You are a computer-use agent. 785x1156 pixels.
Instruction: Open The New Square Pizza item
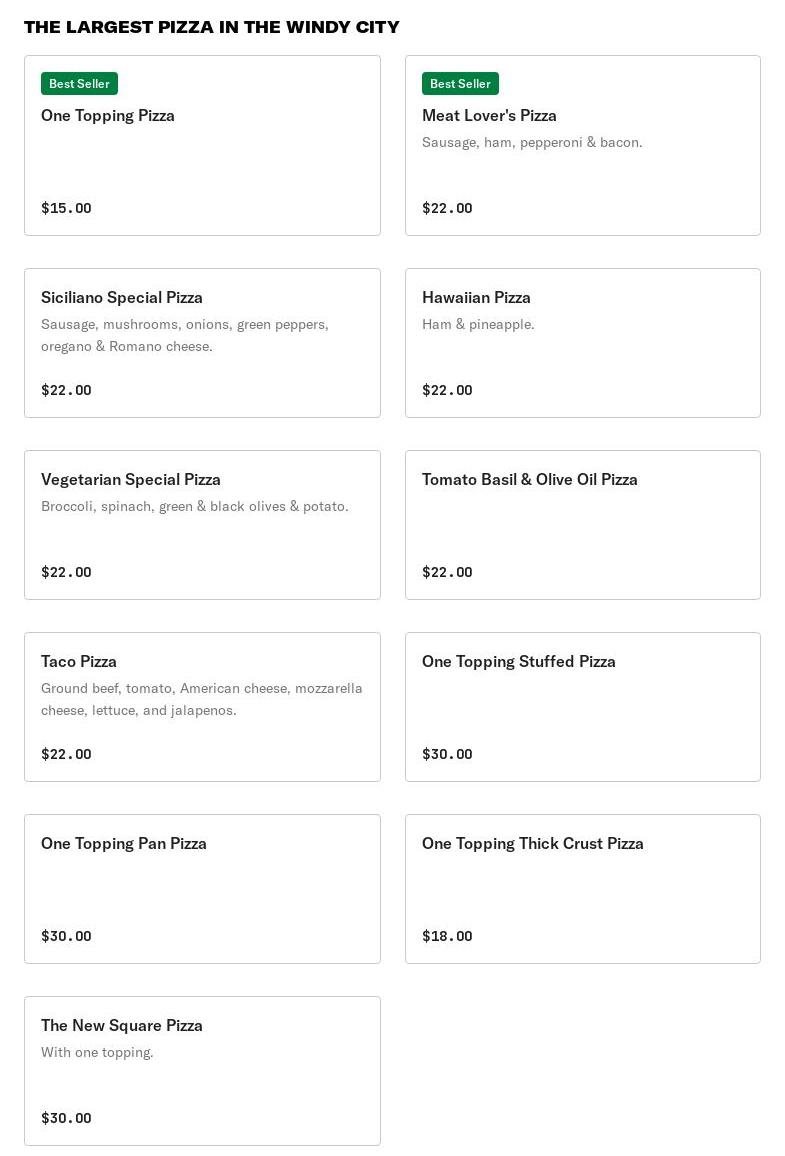point(202,1071)
